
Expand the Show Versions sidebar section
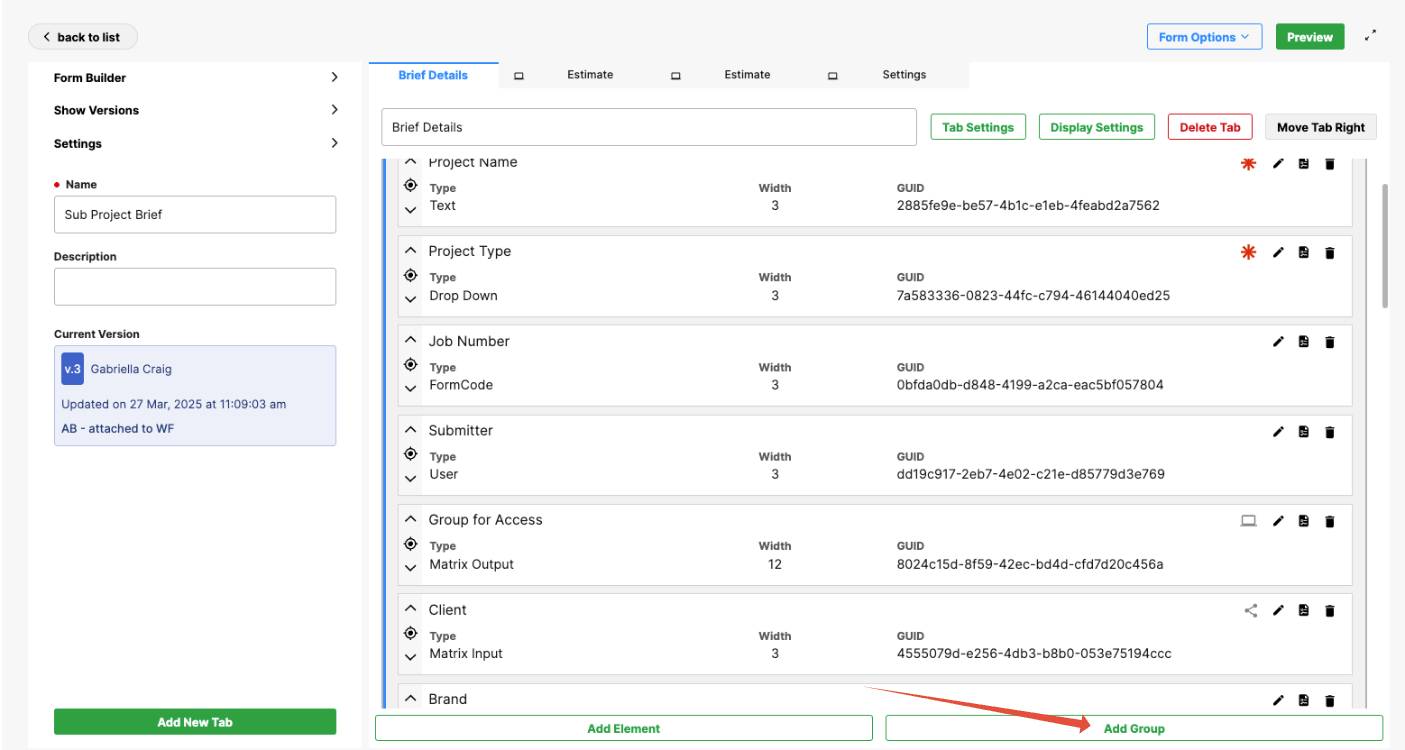tap(196, 110)
